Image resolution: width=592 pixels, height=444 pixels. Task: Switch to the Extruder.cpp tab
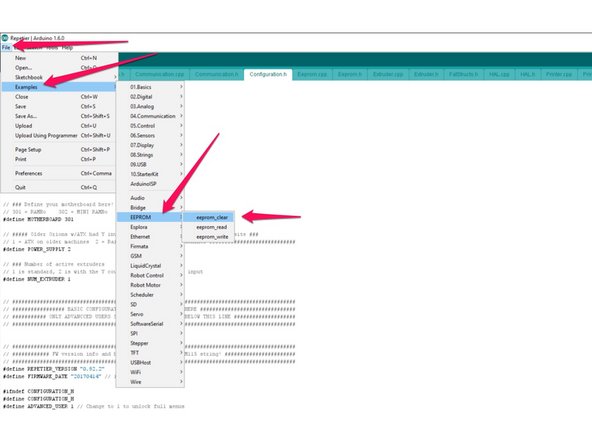(x=388, y=74)
